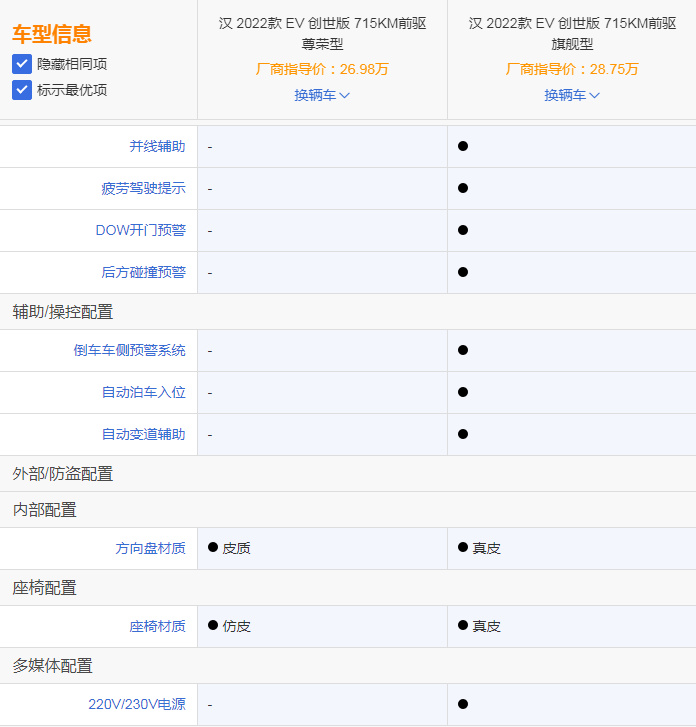This screenshot has height=727, width=696.
Task: Open the 方向盘材质 feature link
Action: pyautogui.click(x=150, y=548)
